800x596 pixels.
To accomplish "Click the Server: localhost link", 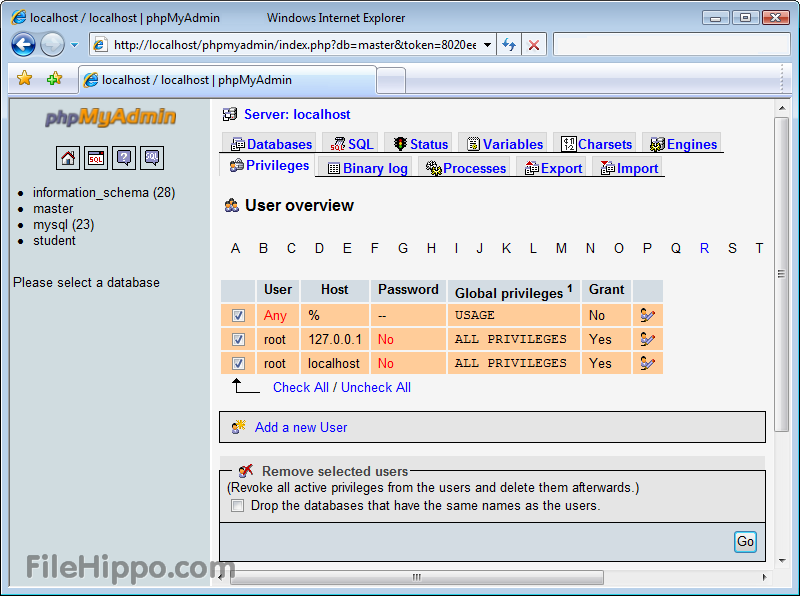I will (297, 114).
